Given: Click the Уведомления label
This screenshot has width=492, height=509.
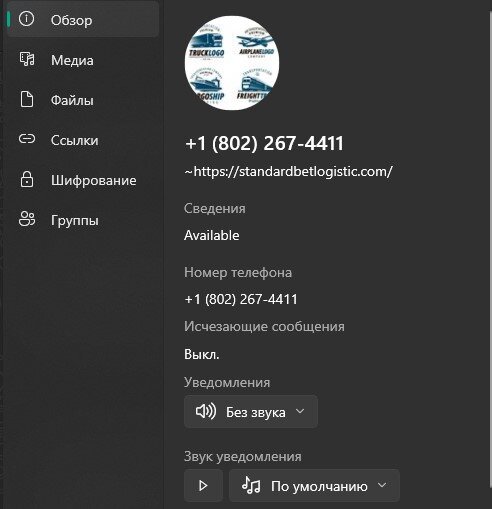Looking at the screenshot, I should [227, 382].
